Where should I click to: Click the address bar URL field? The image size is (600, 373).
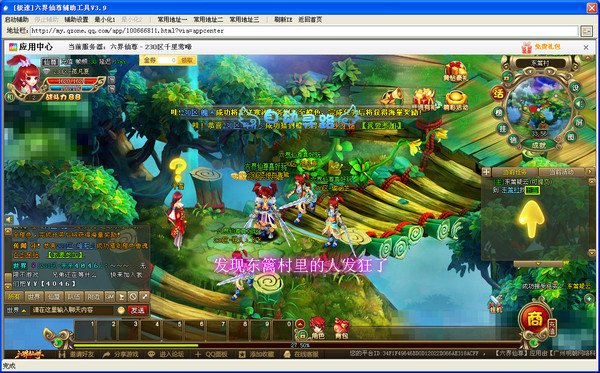point(303,31)
